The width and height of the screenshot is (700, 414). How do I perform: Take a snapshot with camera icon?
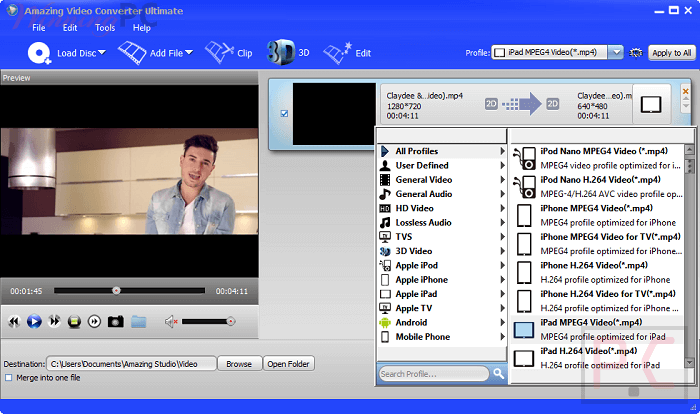tap(116, 321)
